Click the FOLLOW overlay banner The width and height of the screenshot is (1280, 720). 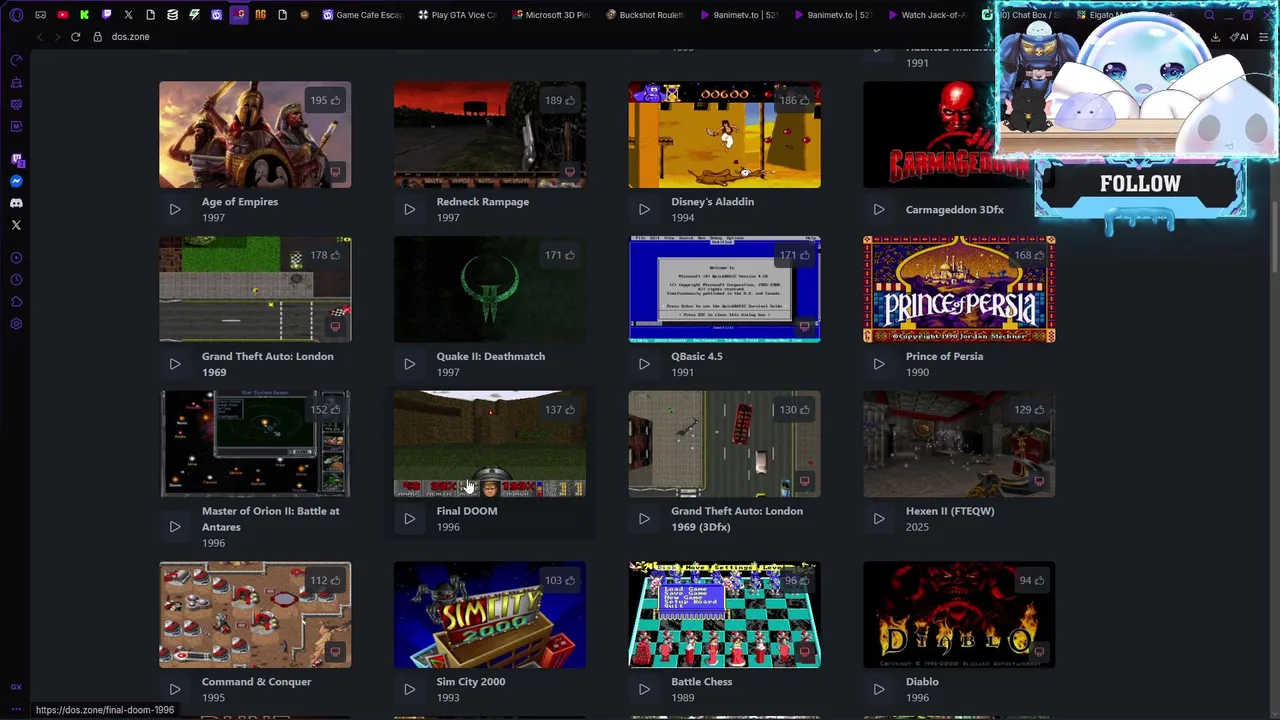tap(1140, 184)
